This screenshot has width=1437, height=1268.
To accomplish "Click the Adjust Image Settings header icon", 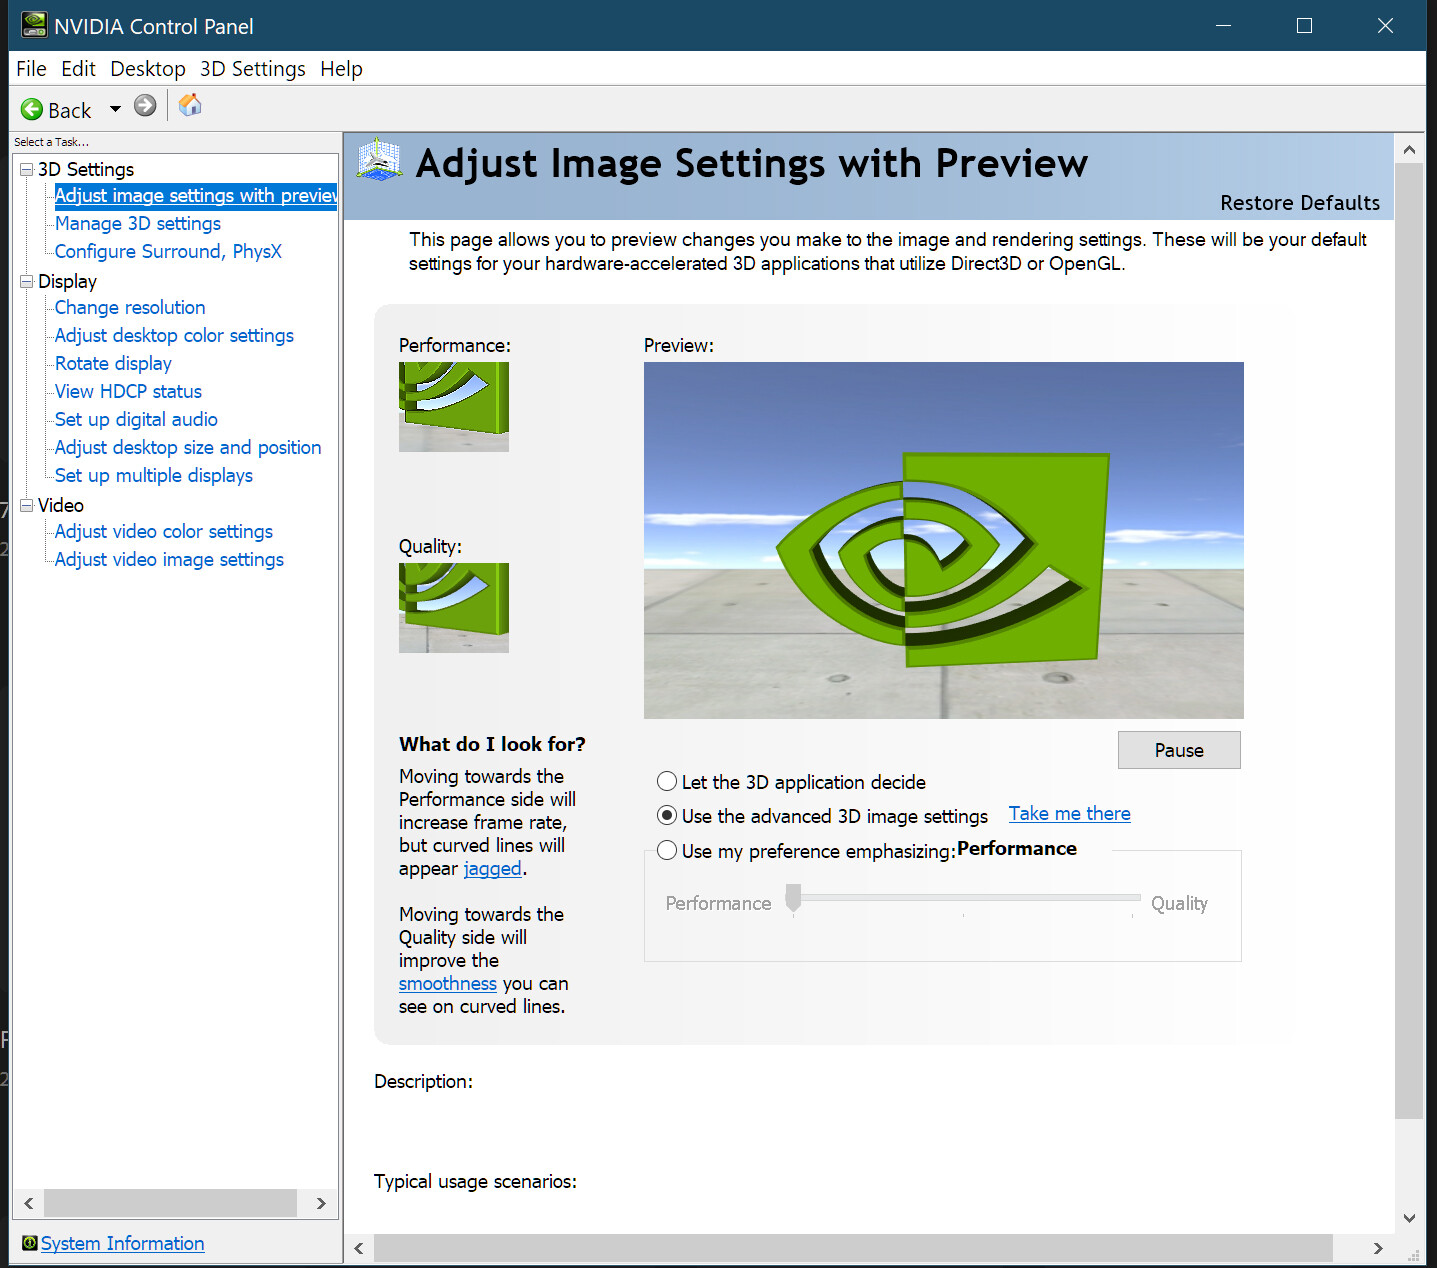I will pyautogui.click(x=379, y=160).
